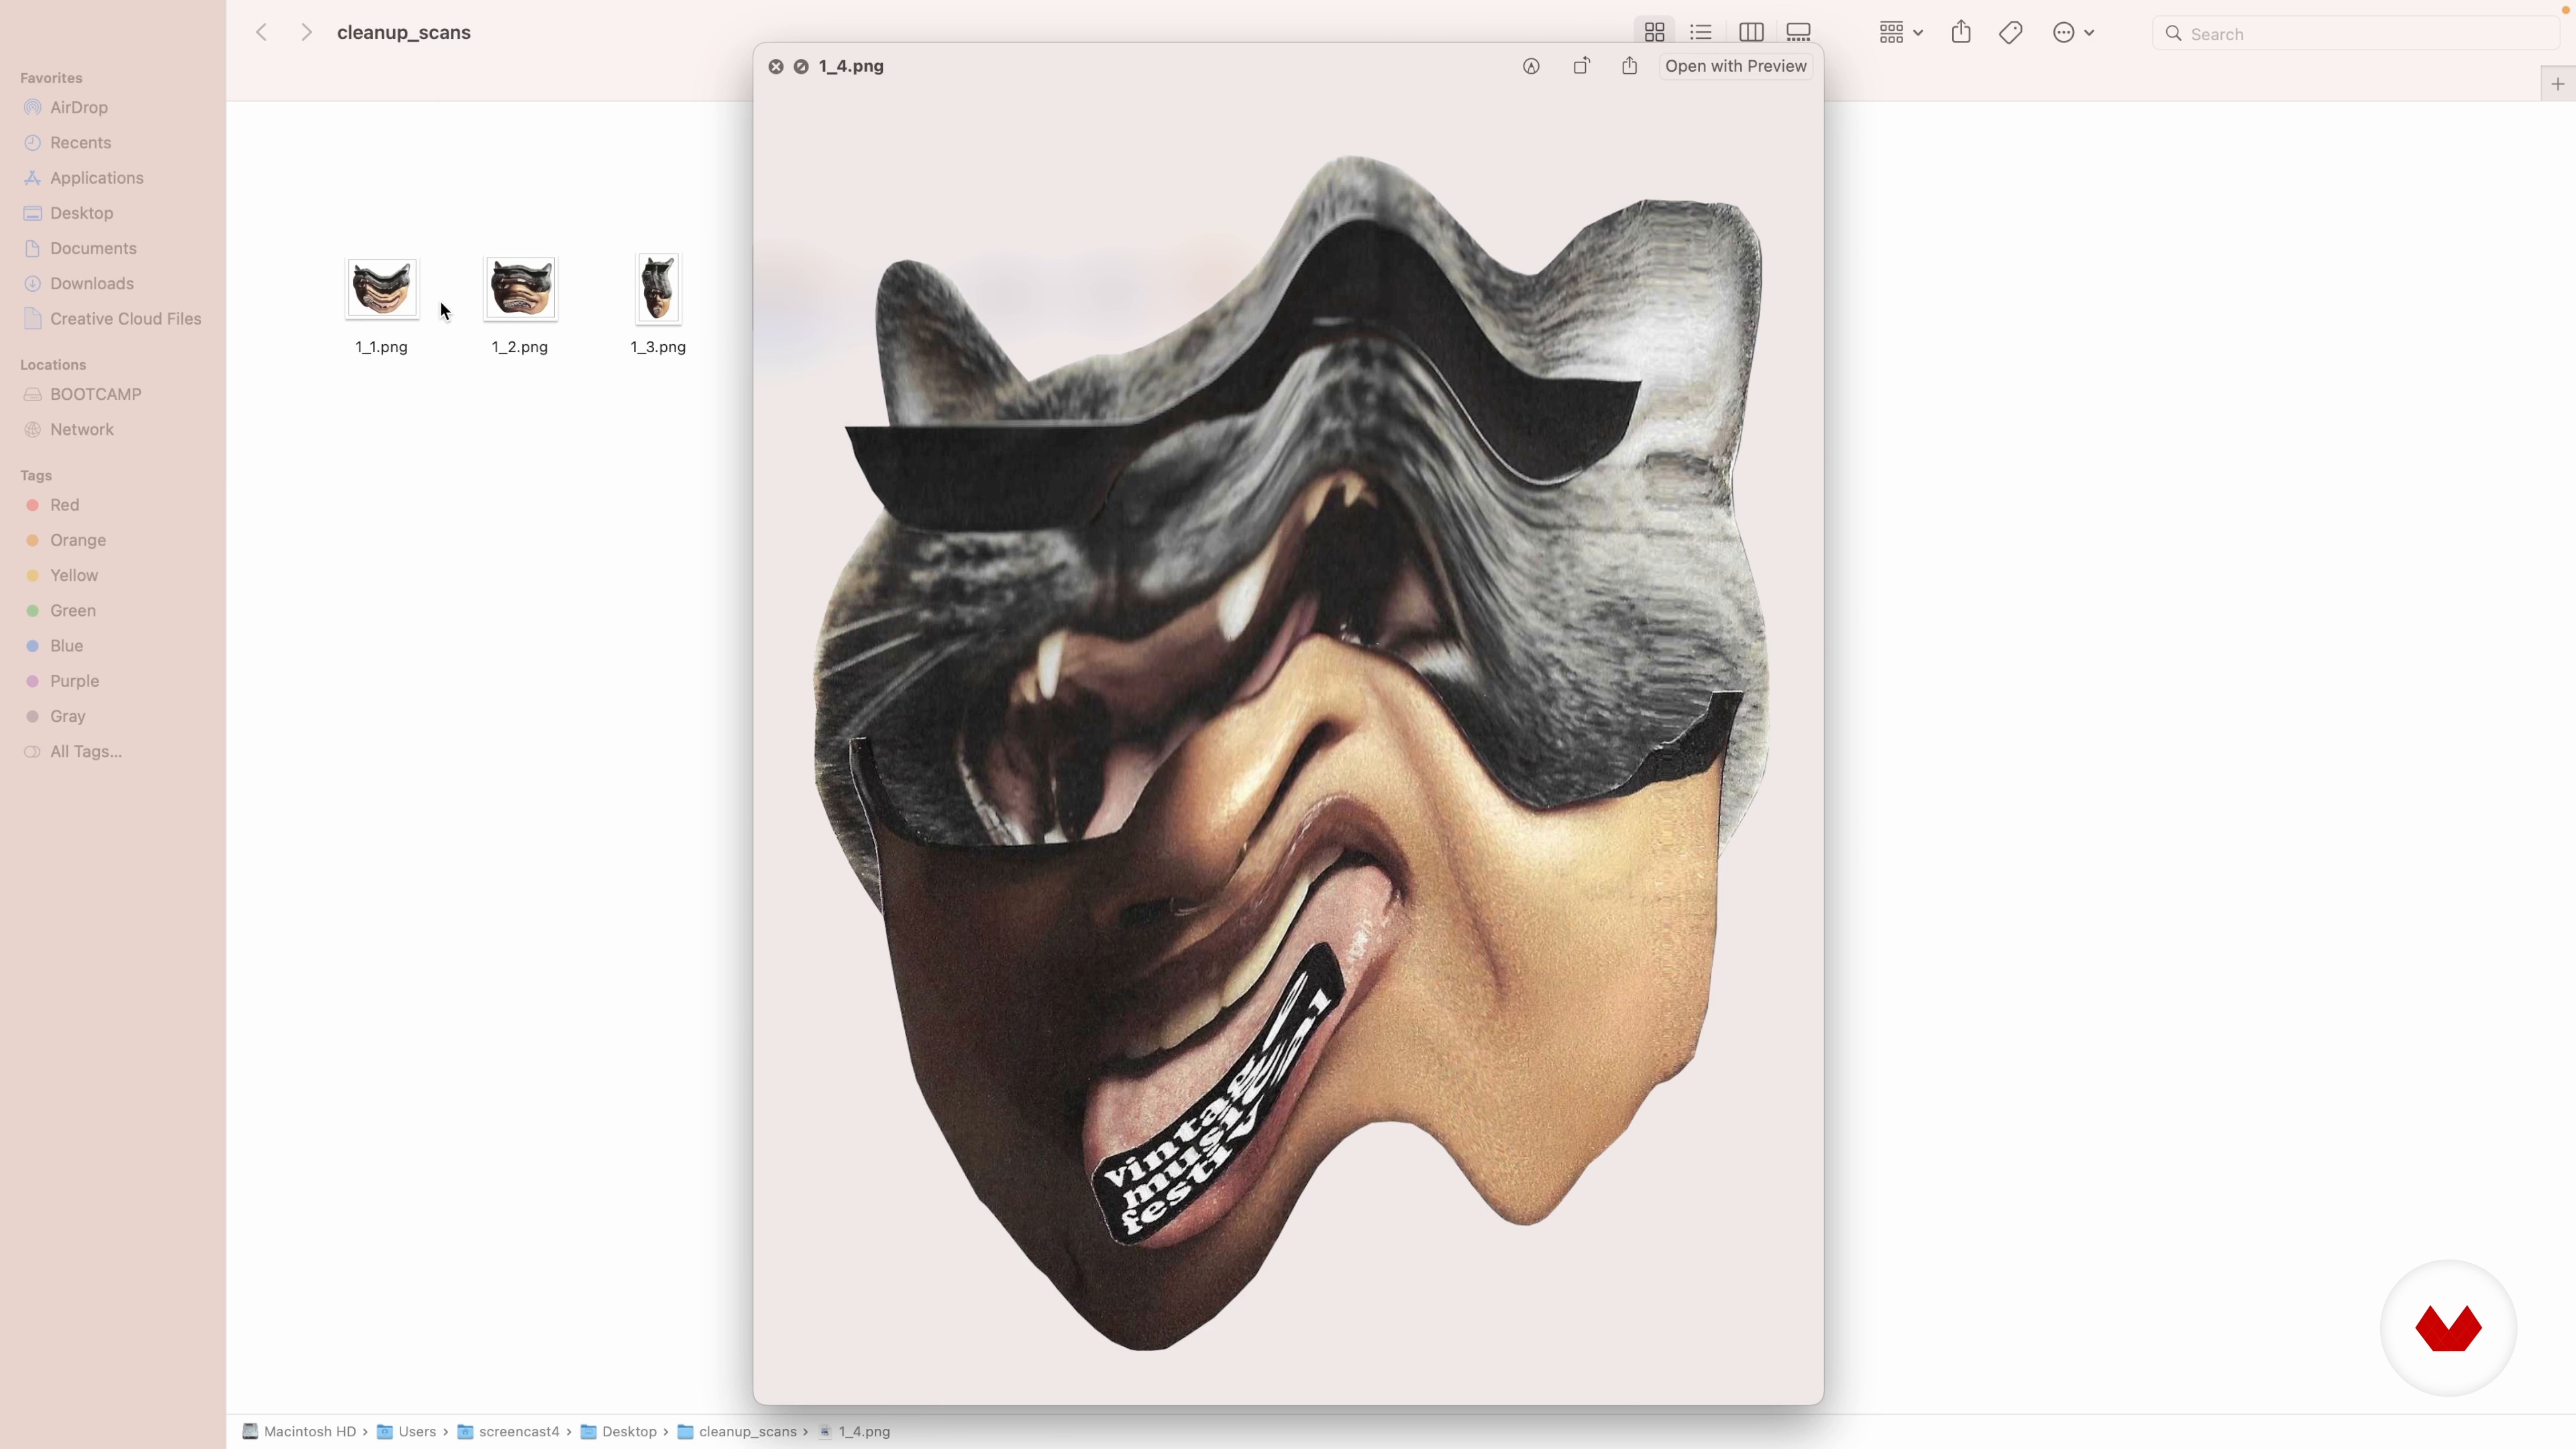Click the Markup icon in Quick Look
Image resolution: width=2576 pixels, height=1449 pixels.
tap(1531, 66)
